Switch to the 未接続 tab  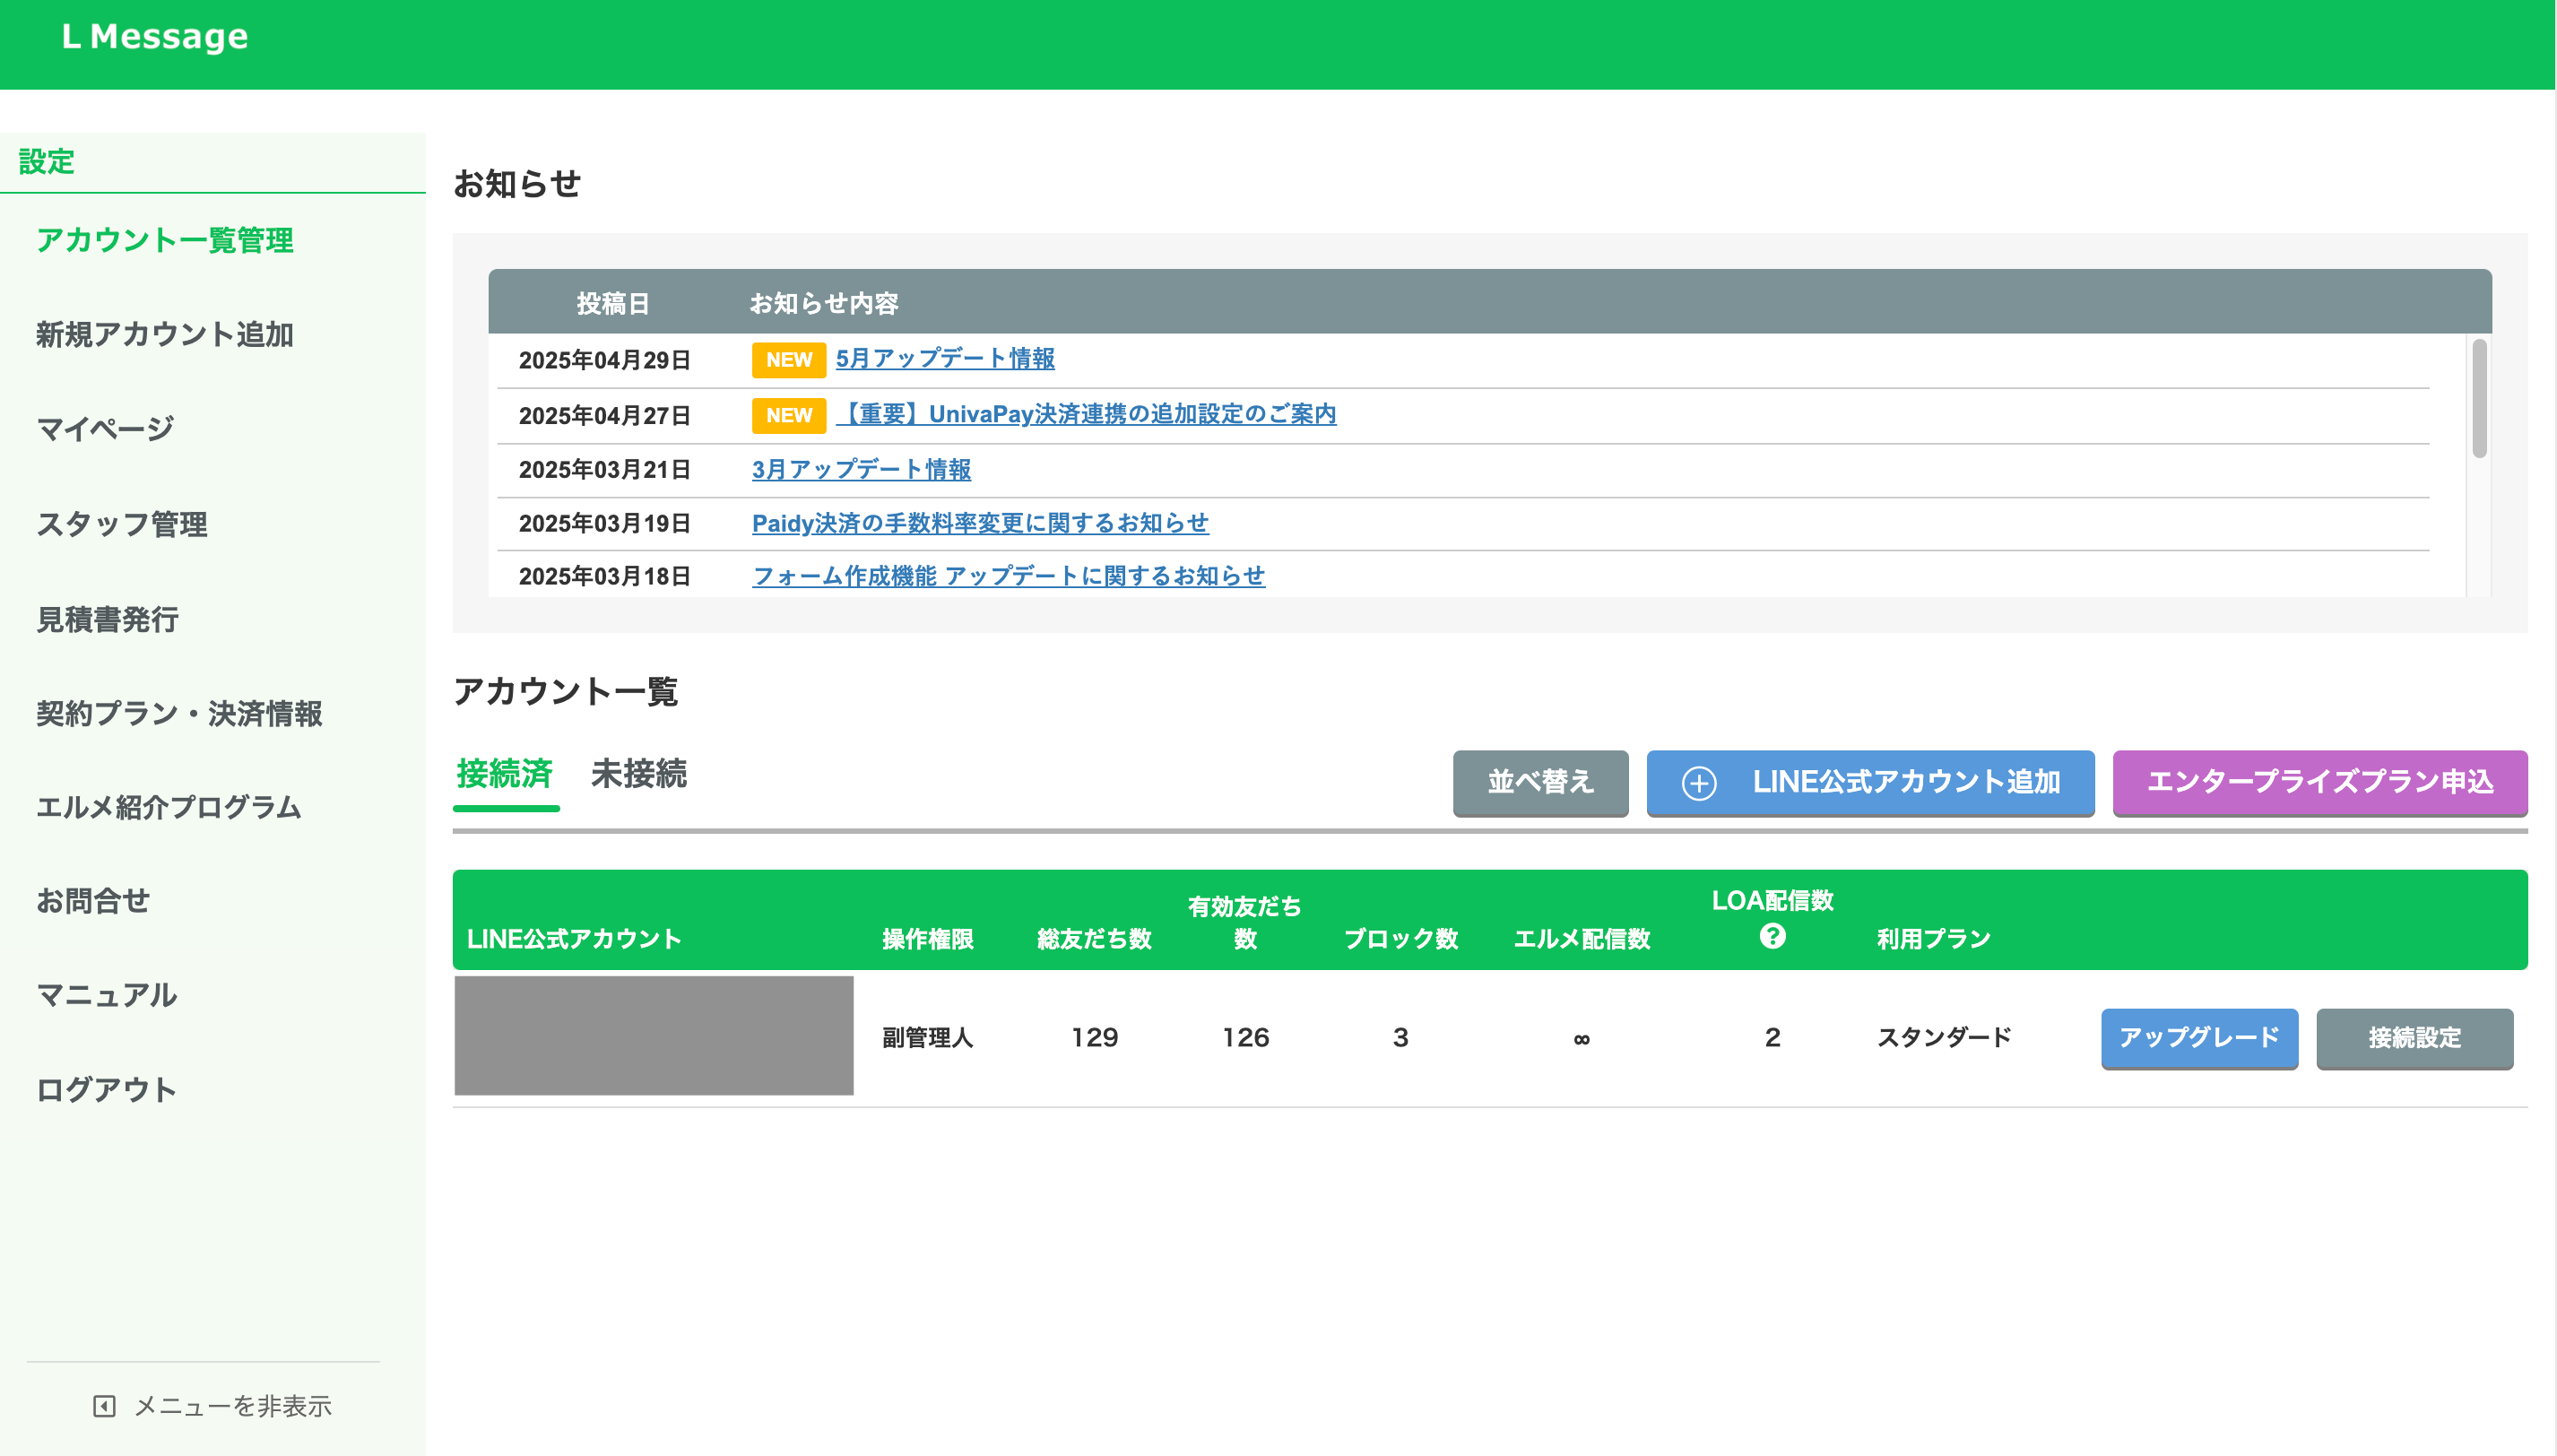pyautogui.click(x=639, y=773)
